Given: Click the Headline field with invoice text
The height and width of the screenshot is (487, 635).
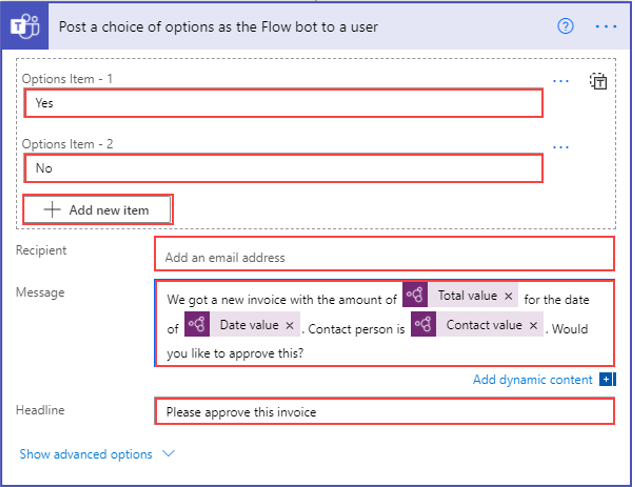Looking at the screenshot, I should (x=384, y=411).
